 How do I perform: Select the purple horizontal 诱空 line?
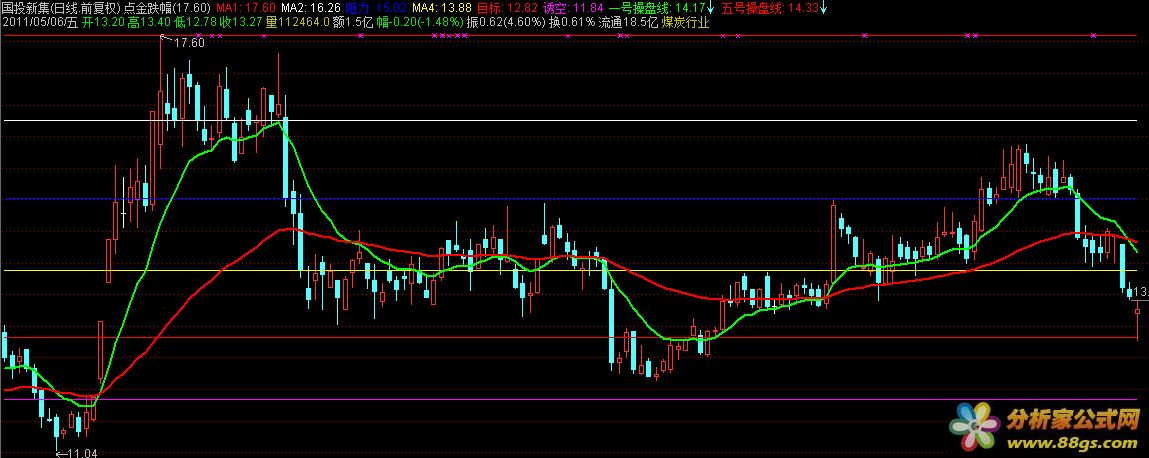pos(572,400)
